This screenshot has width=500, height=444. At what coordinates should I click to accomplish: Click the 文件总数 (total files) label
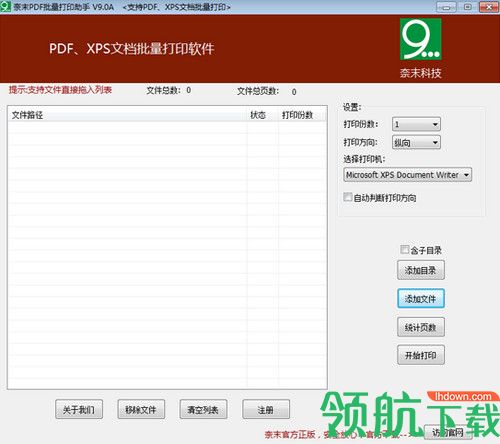tap(163, 90)
